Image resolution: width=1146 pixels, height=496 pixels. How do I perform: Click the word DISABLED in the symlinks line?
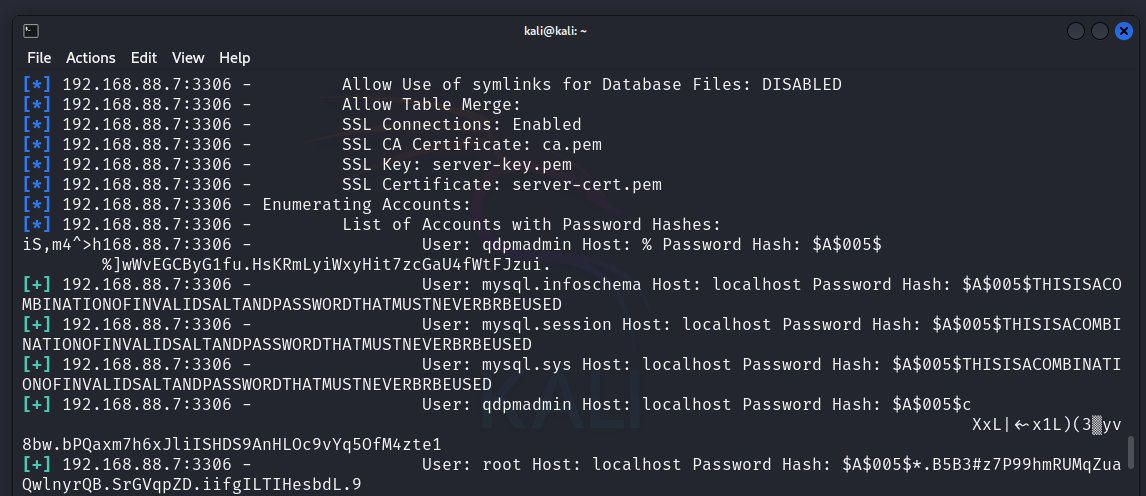click(802, 85)
